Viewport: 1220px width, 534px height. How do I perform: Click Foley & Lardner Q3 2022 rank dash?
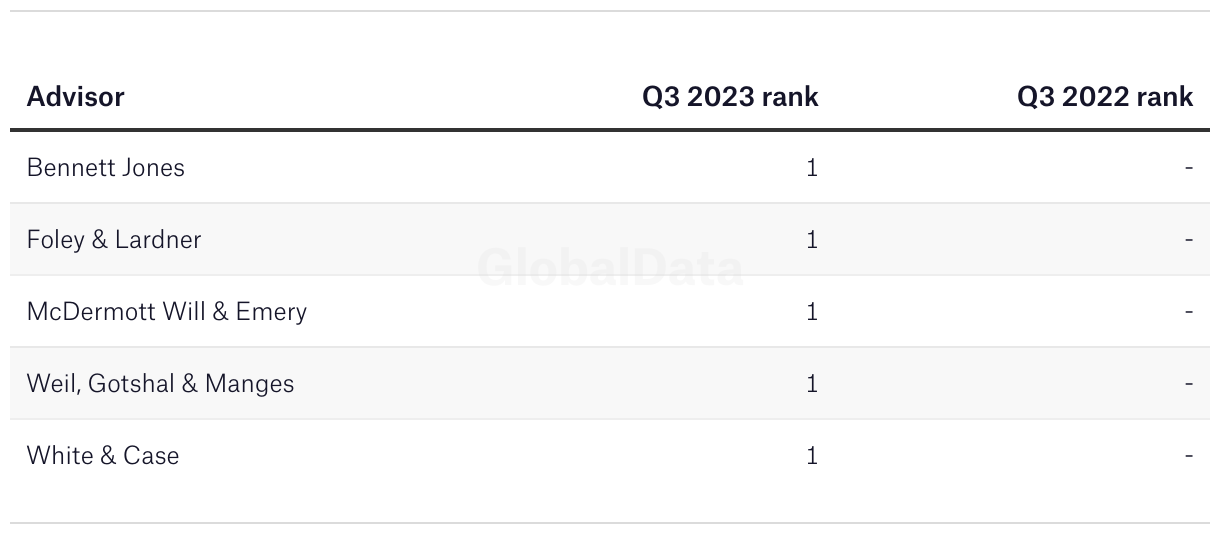(1189, 240)
